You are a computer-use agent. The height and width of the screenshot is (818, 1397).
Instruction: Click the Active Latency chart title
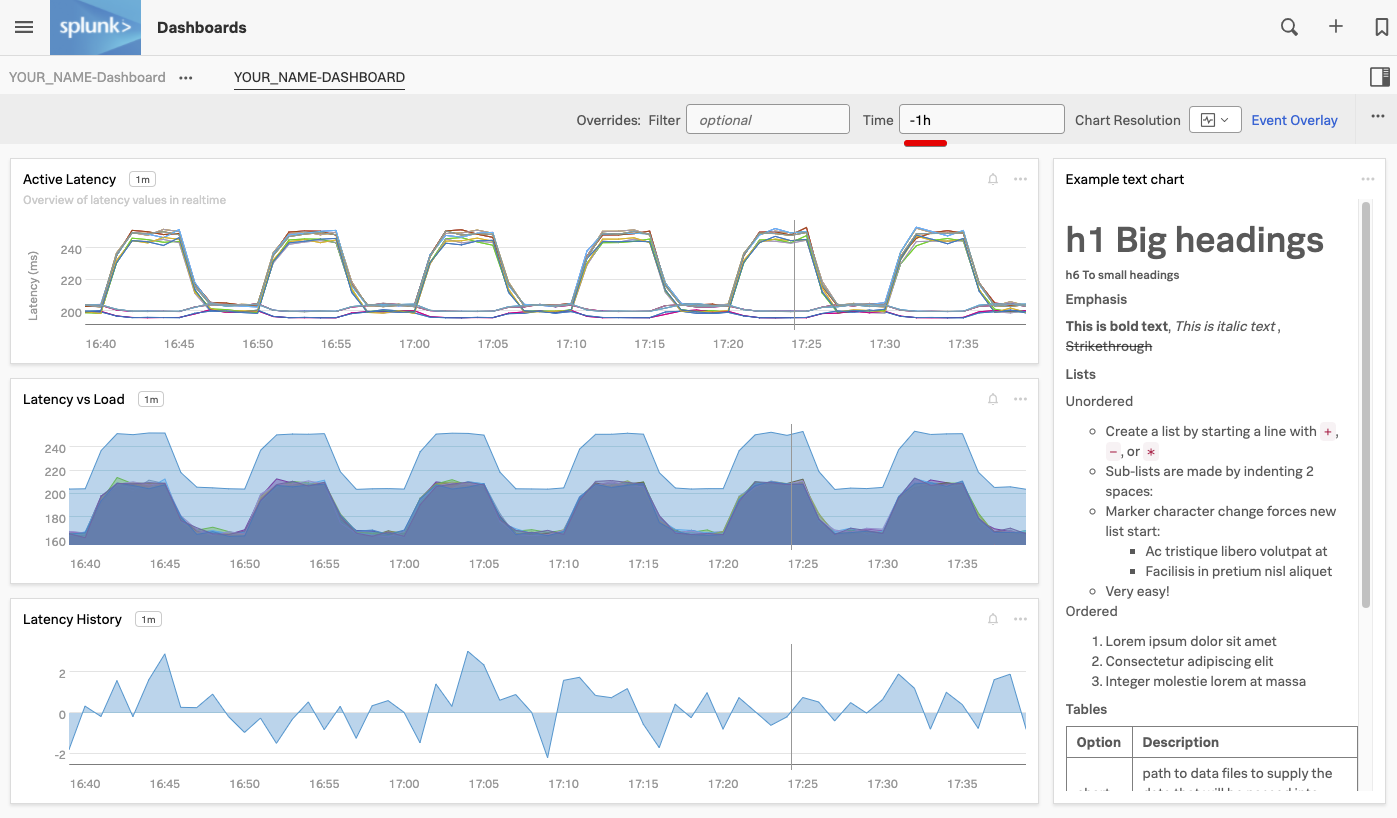point(69,179)
